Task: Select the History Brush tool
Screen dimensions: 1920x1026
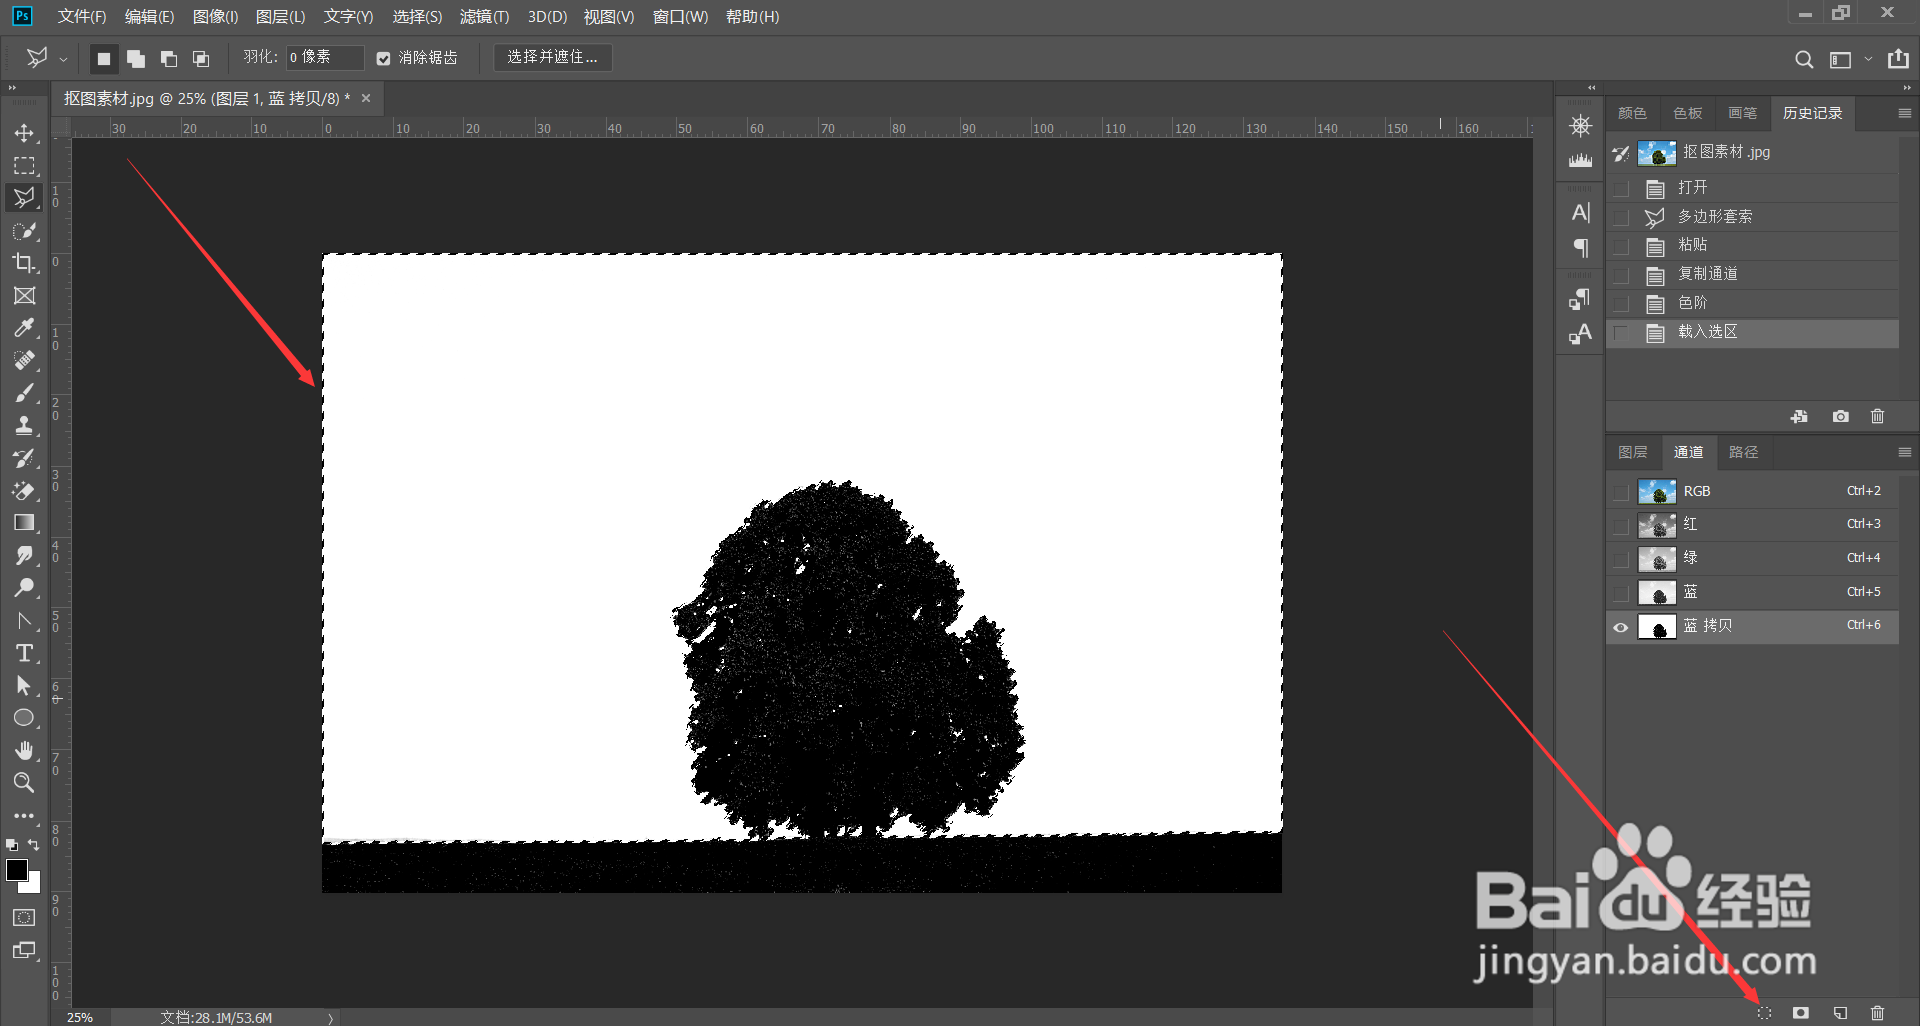Action: point(24,458)
